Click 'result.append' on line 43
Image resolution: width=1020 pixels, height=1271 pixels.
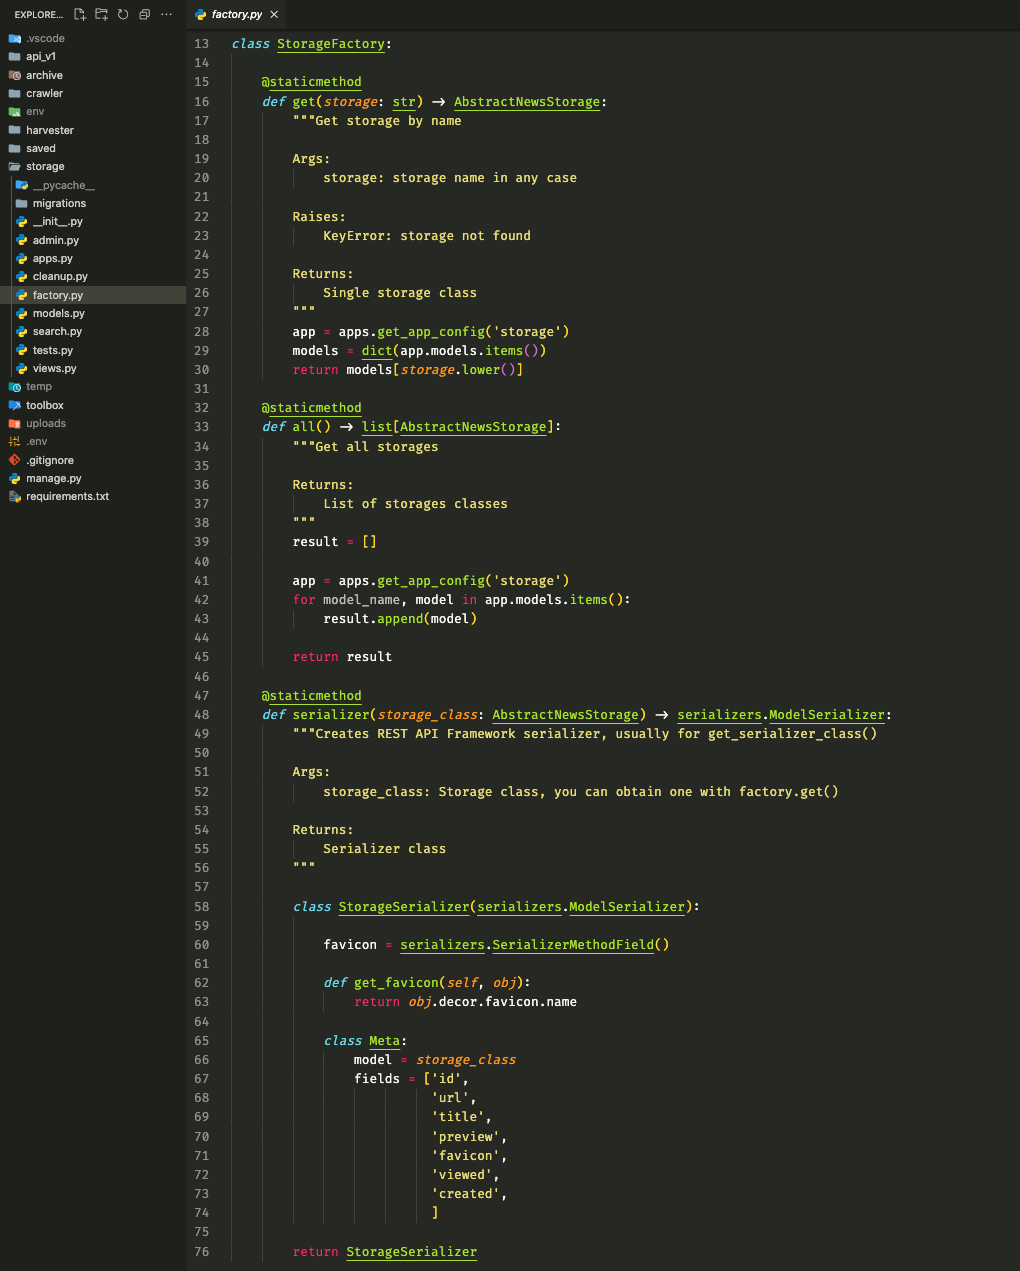tap(373, 619)
